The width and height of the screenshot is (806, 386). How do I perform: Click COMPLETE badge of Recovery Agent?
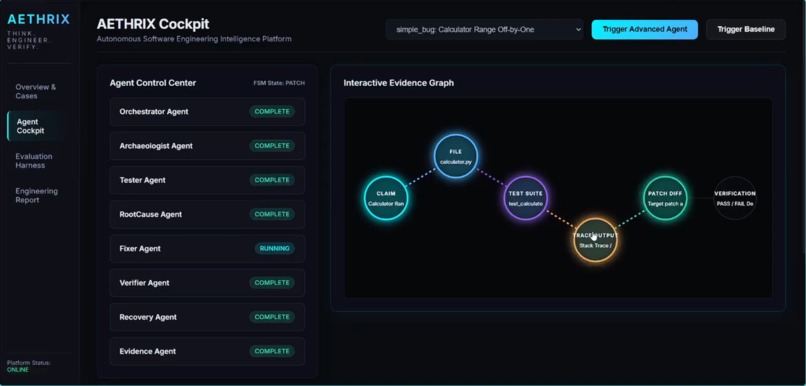272,317
